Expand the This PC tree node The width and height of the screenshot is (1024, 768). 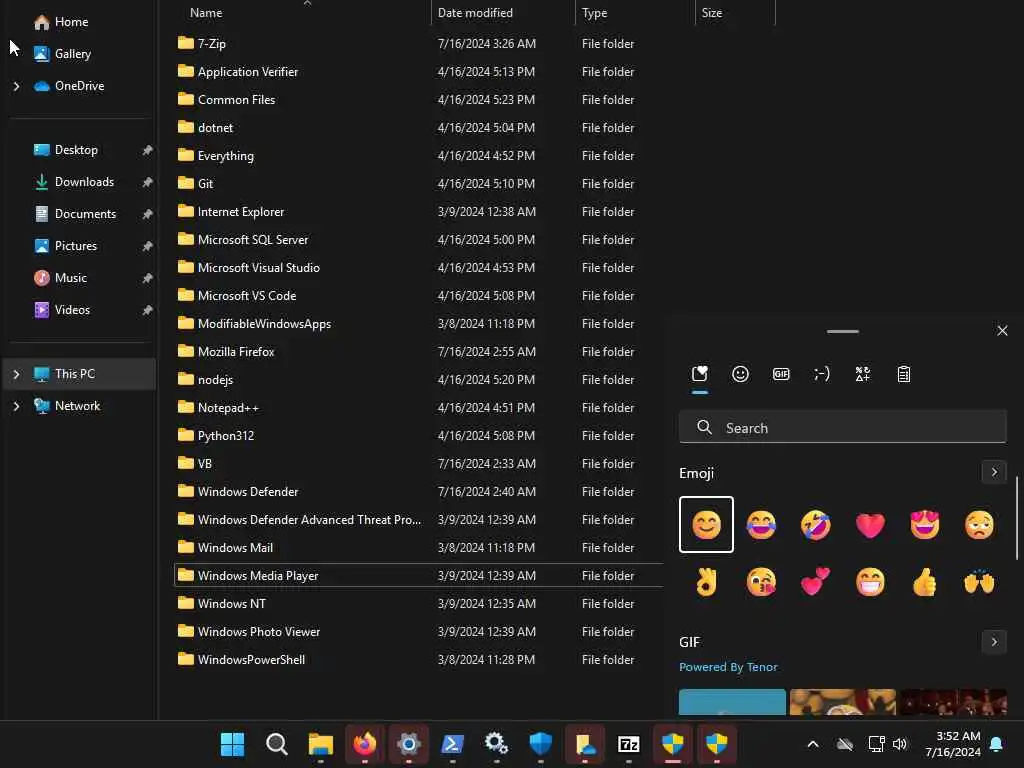pos(16,374)
